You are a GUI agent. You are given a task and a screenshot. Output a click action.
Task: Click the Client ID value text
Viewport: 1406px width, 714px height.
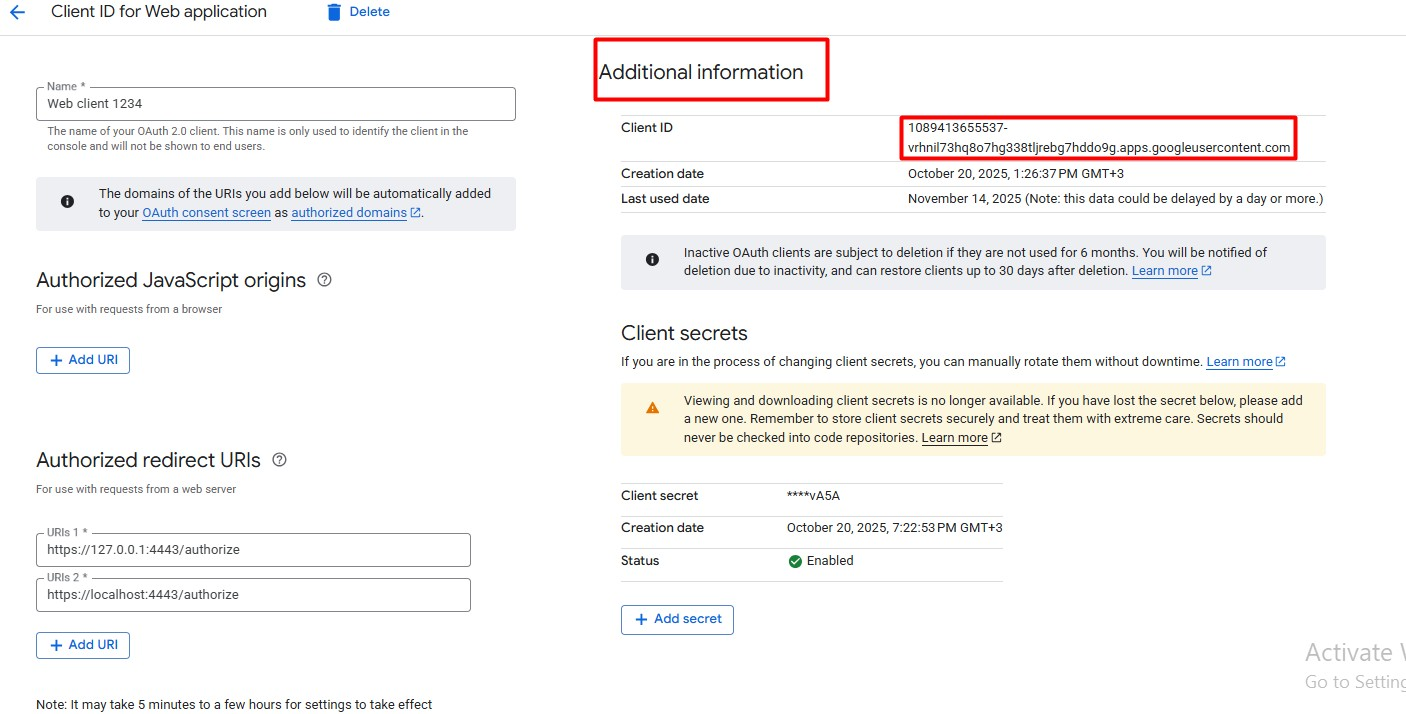[x=1097, y=138]
